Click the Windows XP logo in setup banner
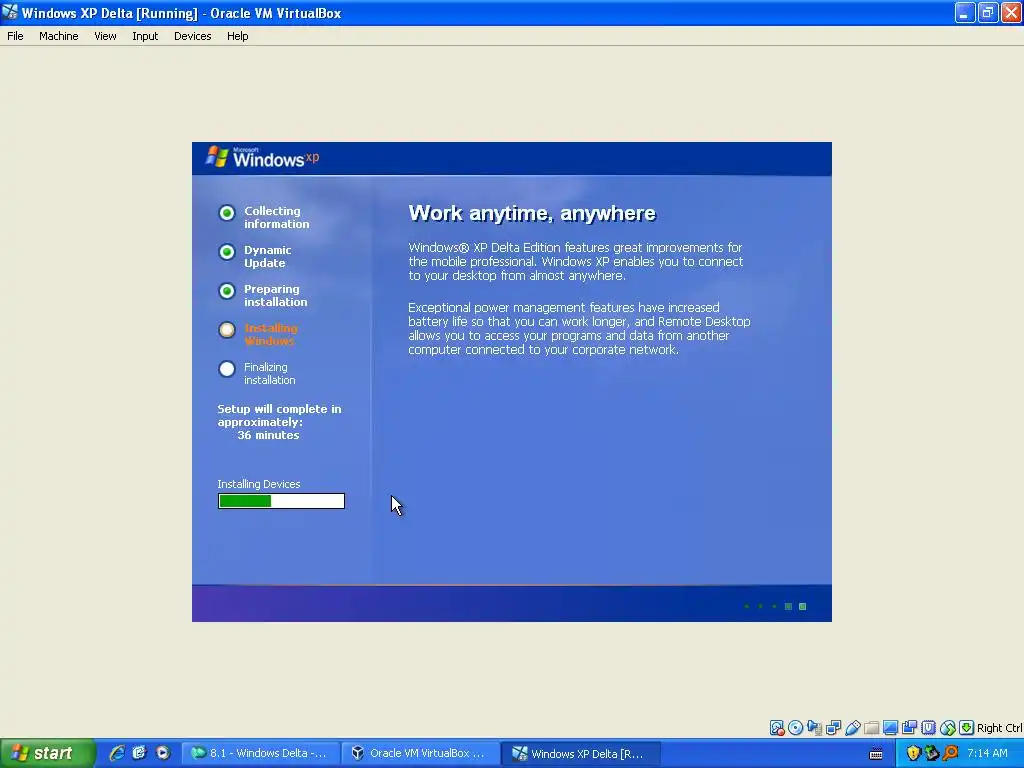This screenshot has height=768, width=1024. coord(263,157)
